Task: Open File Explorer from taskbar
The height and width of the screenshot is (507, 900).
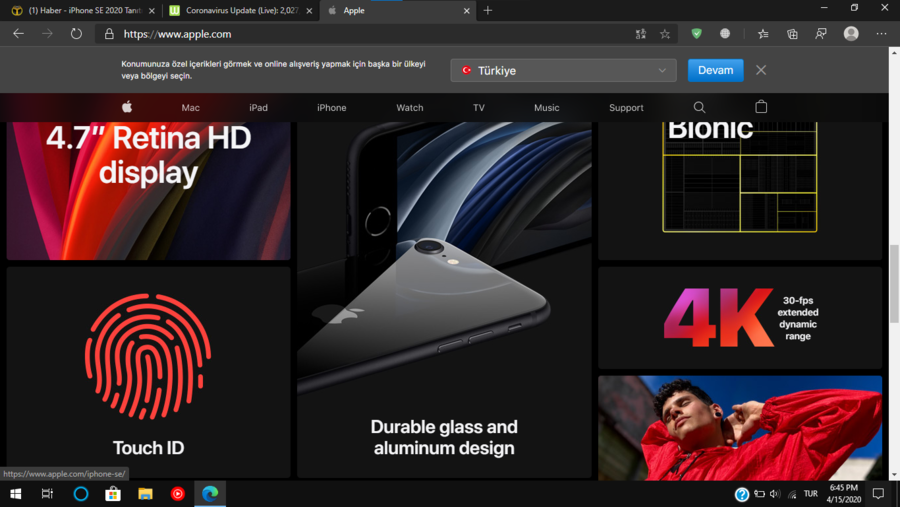Action: (x=145, y=494)
